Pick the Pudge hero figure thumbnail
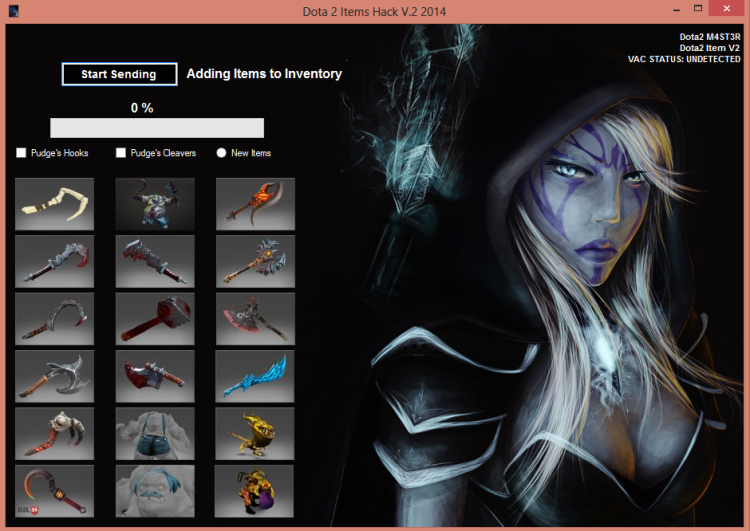The width and height of the screenshot is (750, 531). click(155, 204)
